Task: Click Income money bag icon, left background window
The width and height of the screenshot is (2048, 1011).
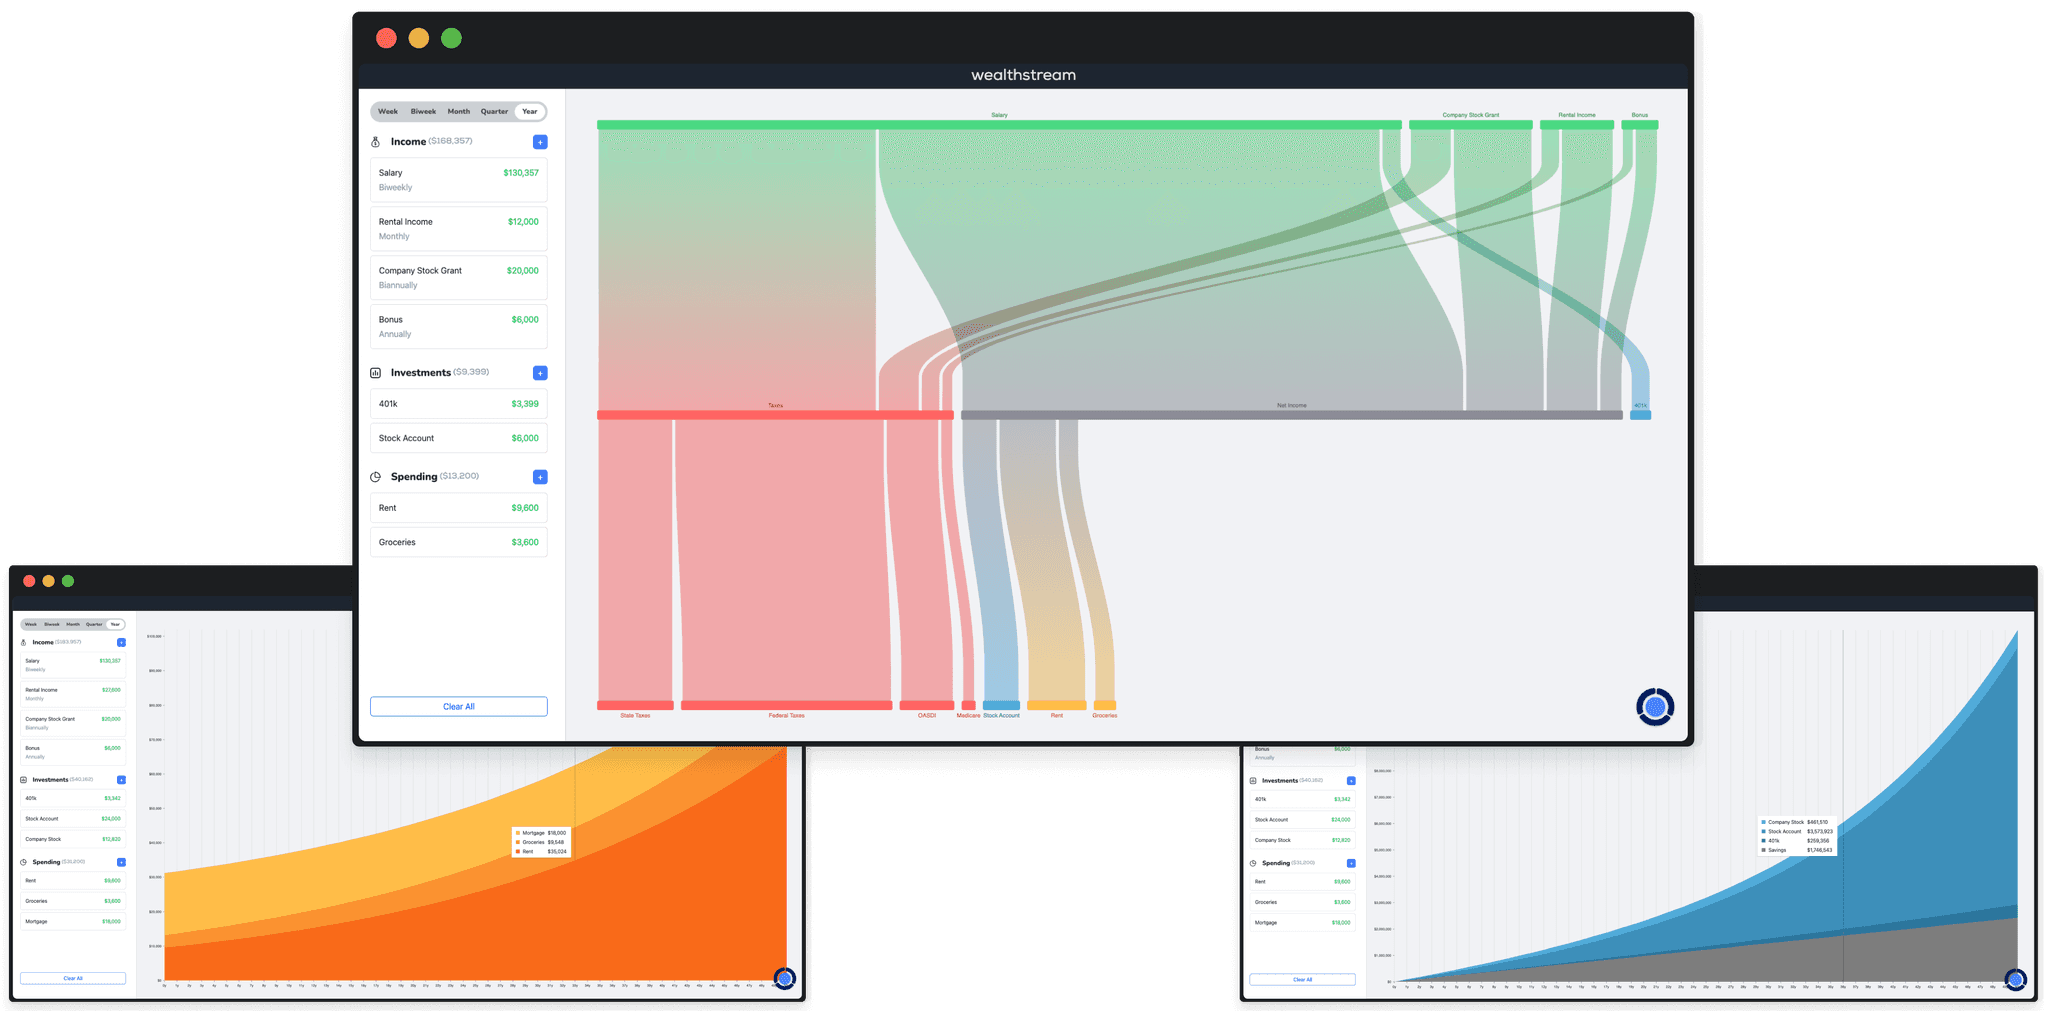Action: point(24,643)
